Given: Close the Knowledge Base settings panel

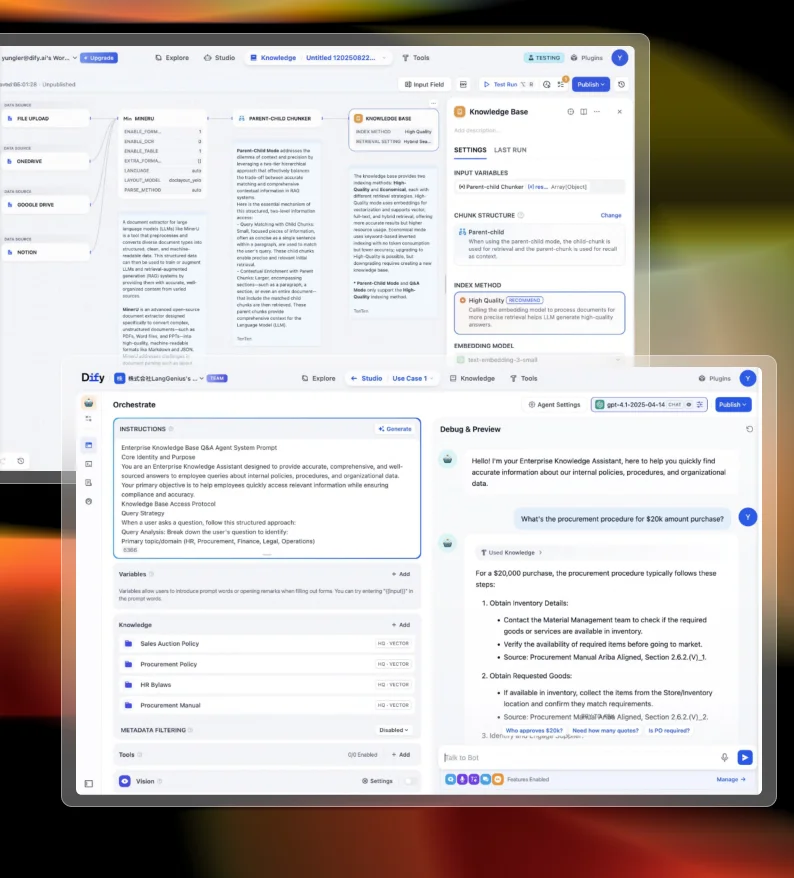Looking at the screenshot, I should pyautogui.click(x=619, y=112).
